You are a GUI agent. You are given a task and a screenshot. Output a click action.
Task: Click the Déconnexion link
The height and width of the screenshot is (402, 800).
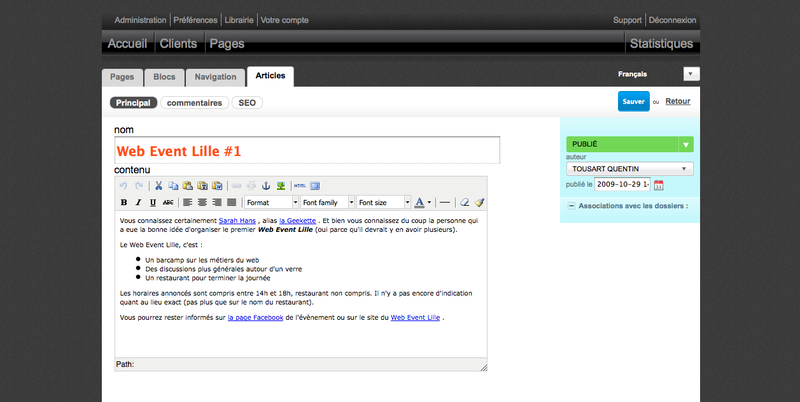(672, 20)
